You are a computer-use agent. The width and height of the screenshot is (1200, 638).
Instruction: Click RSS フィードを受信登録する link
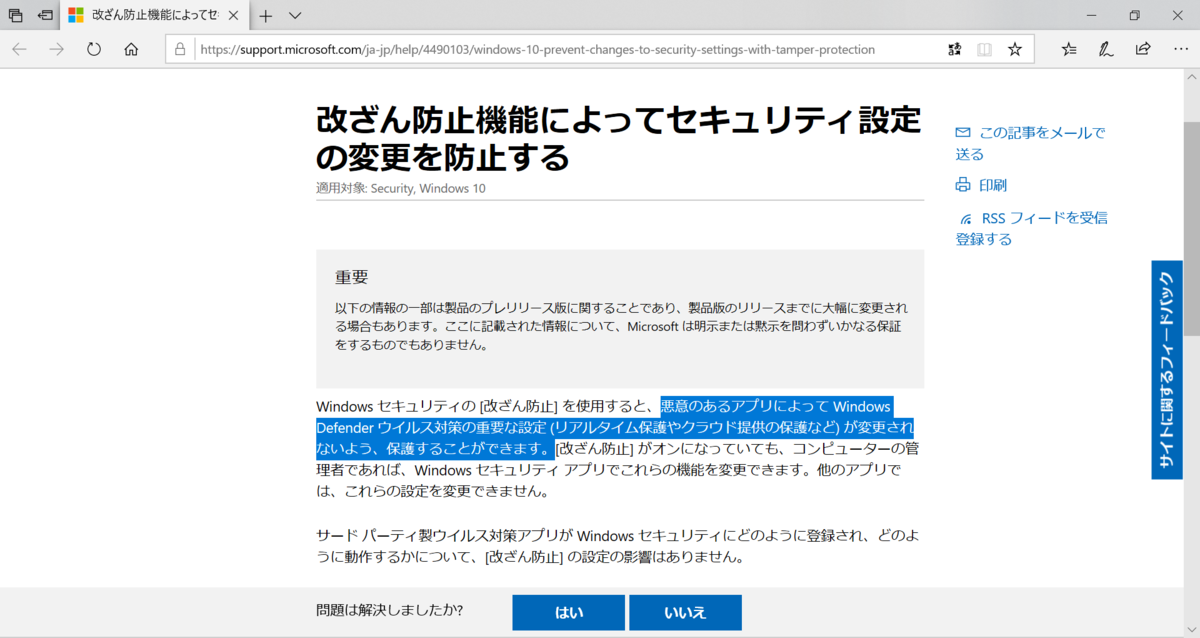pyautogui.click(x=1031, y=228)
